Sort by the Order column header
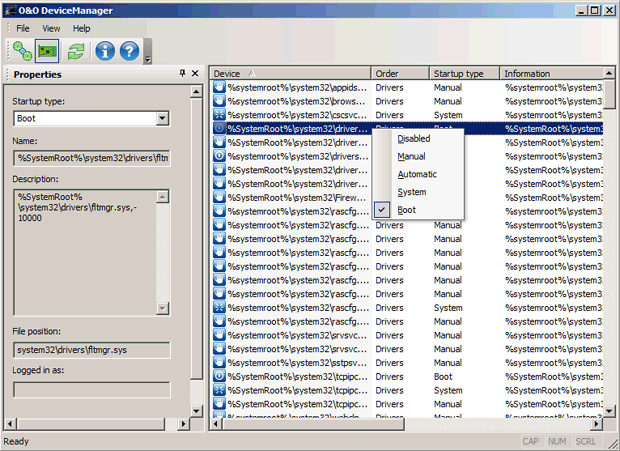This screenshot has width=620, height=451. pyautogui.click(x=400, y=74)
